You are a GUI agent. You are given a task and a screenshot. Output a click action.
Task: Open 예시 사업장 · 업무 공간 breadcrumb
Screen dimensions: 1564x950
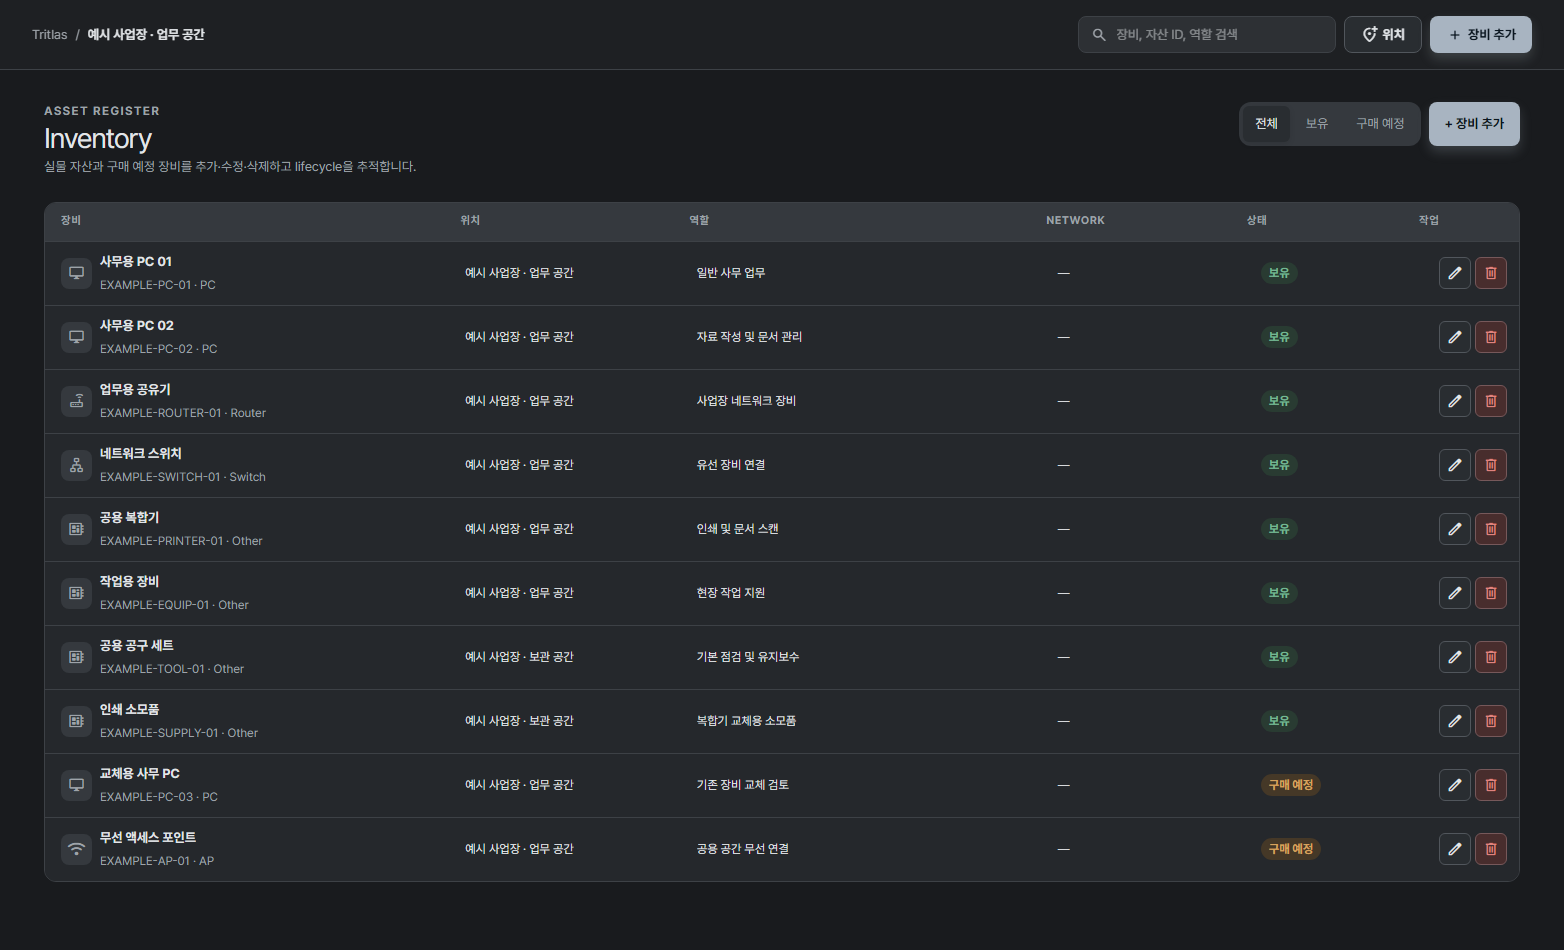click(x=146, y=35)
